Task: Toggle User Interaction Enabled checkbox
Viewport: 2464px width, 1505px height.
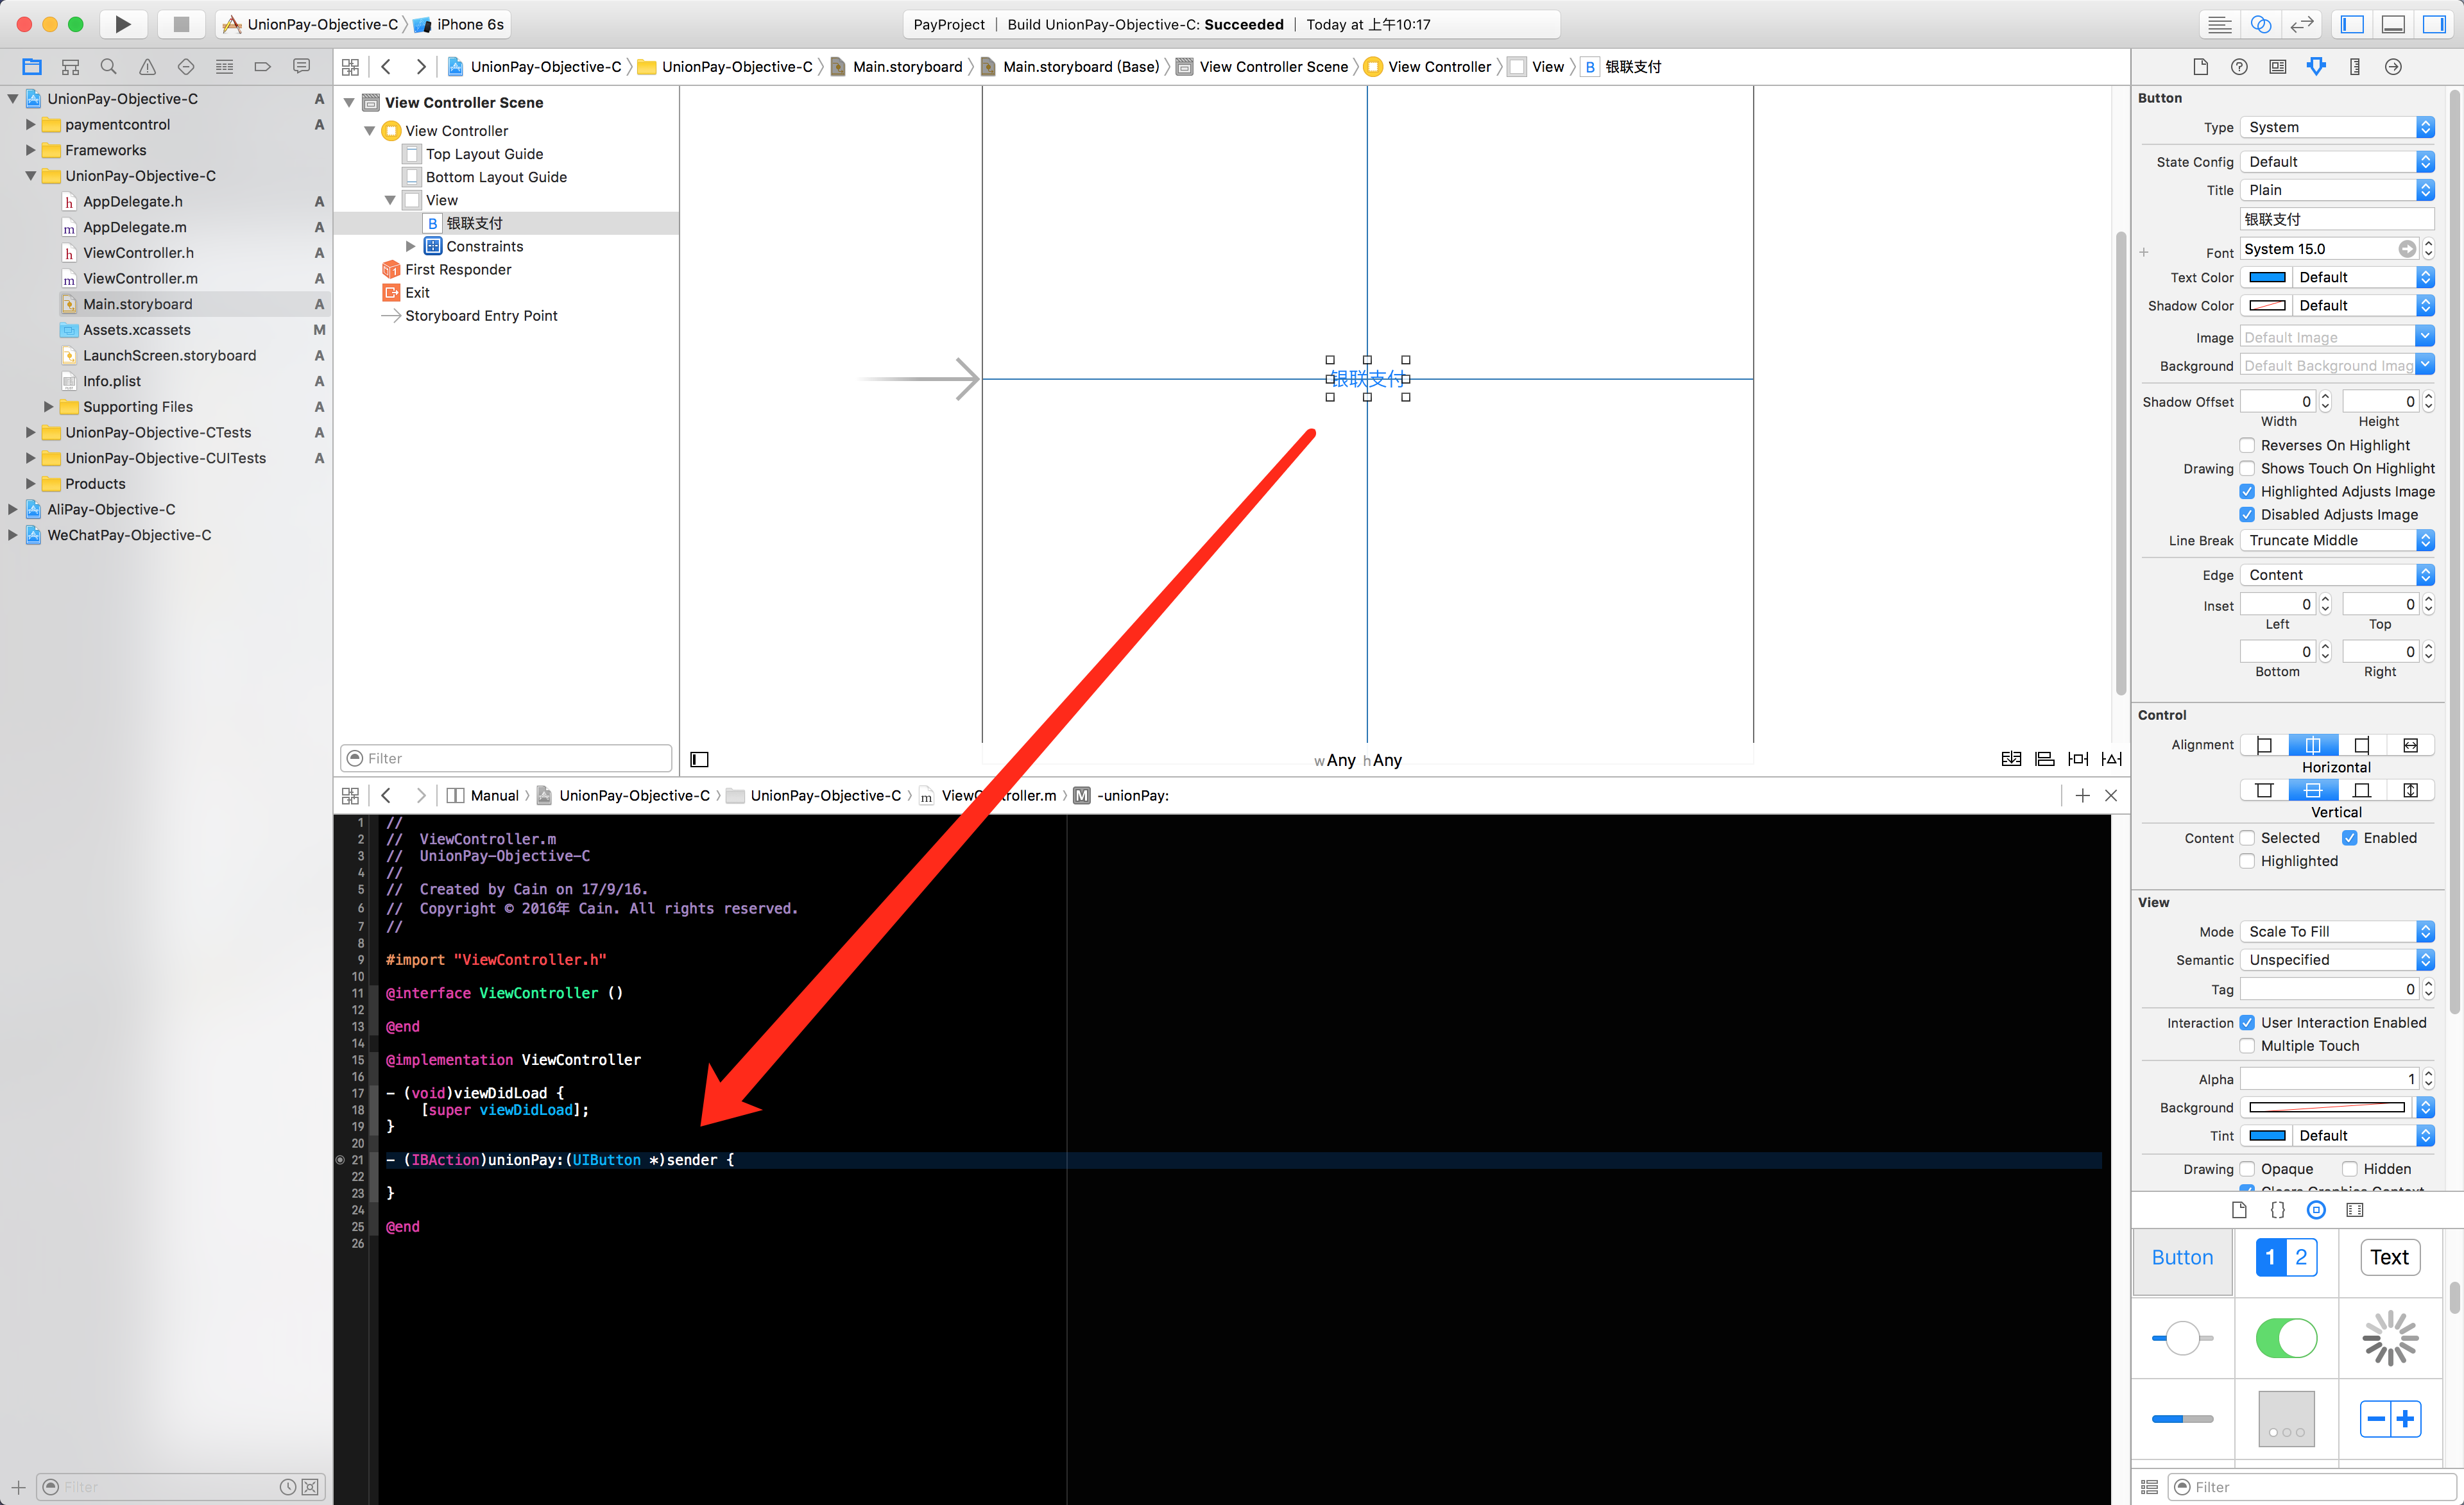Action: pyautogui.click(x=2247, y=1022)
